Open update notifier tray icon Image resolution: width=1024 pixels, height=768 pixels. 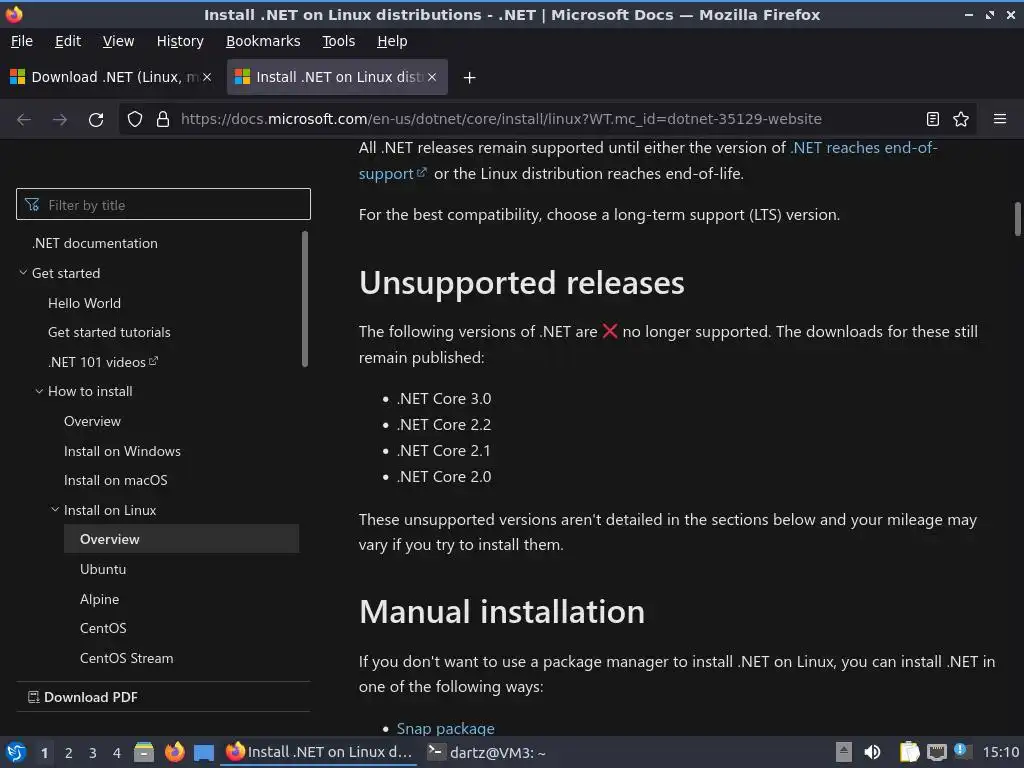pos(963,751)
